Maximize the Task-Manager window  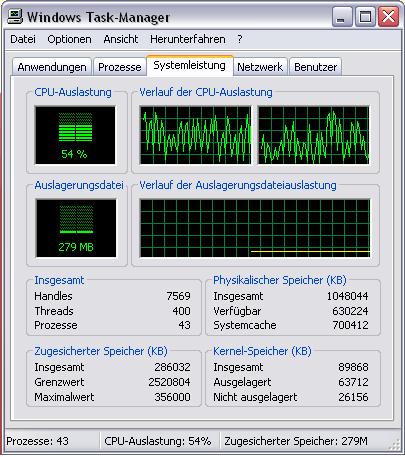pos(365,16)
